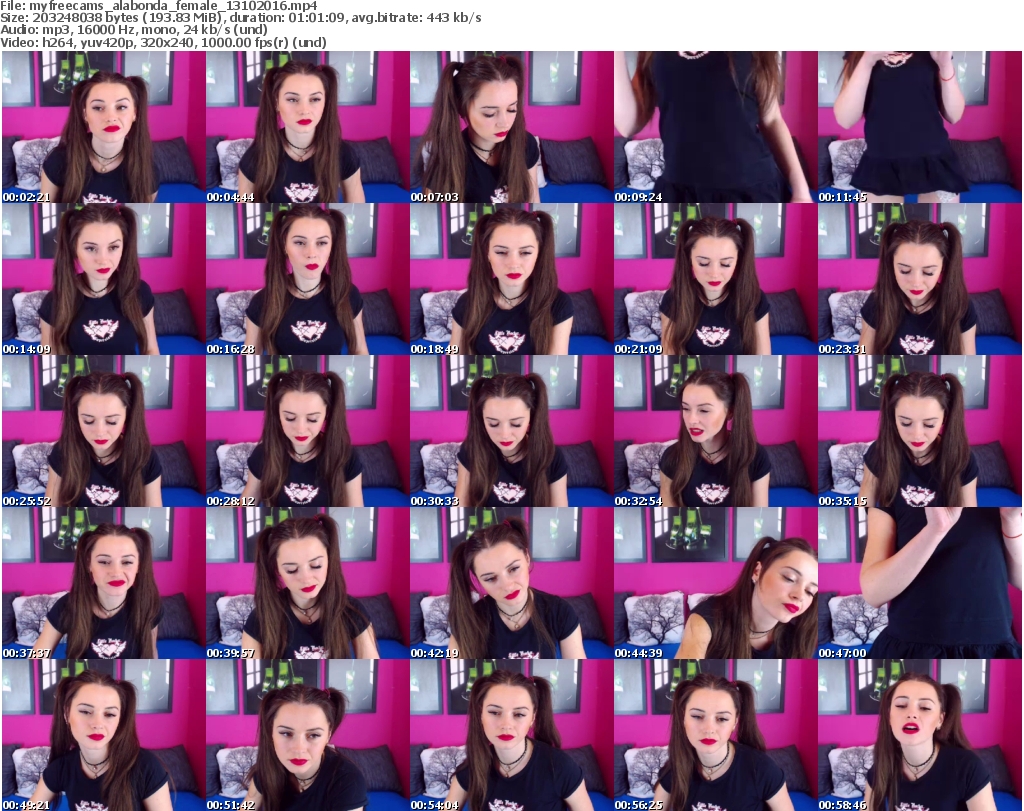Select thumbnail at 00:18:49
Image resolution: width=1024 pixels, height=811 pixels.
tap(511, 279)
